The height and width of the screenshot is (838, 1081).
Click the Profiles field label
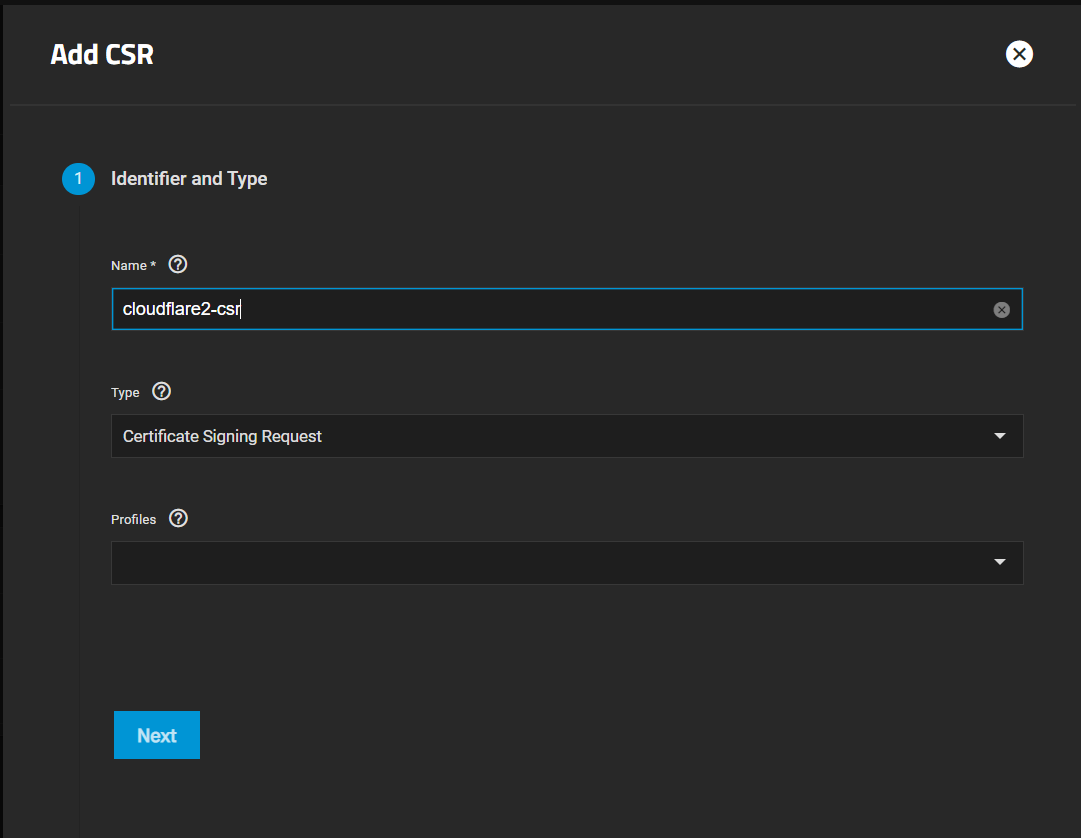[x=134, y=519]
